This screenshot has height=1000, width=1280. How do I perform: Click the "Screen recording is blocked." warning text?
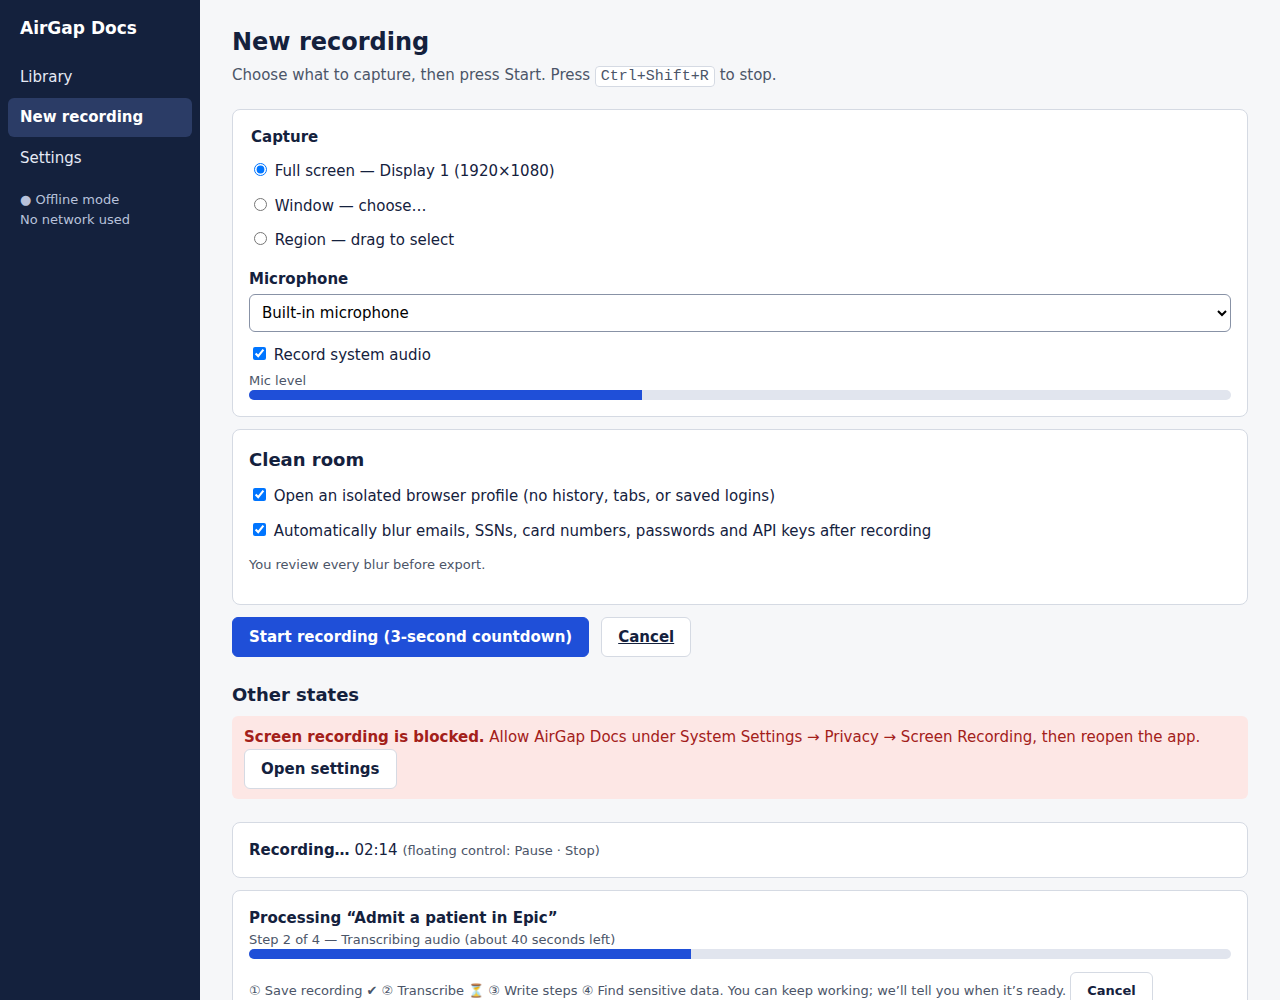click(364, 737)
